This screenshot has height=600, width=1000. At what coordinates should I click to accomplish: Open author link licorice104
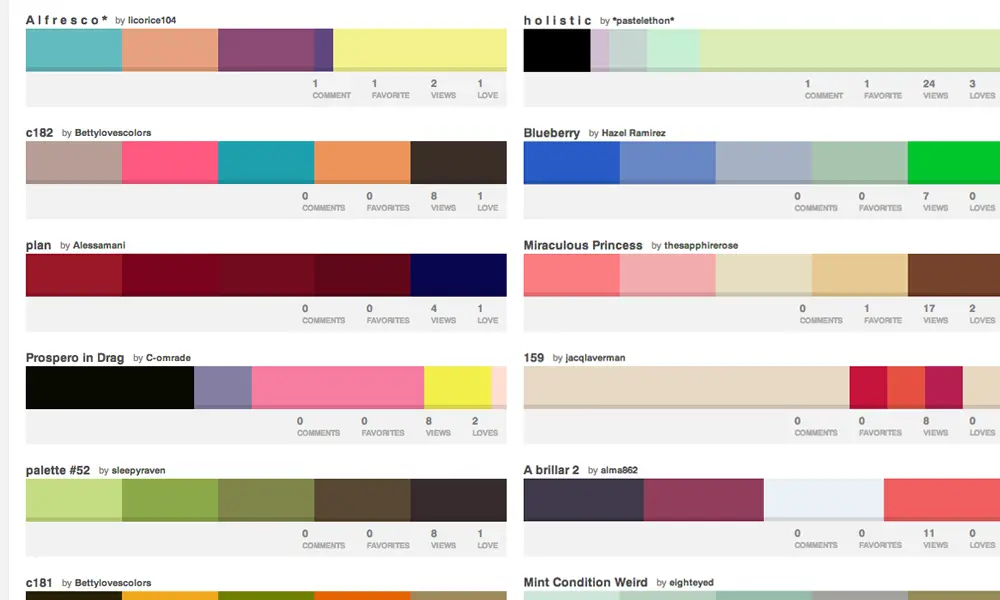pyautogui.click(x=152, y=20)
